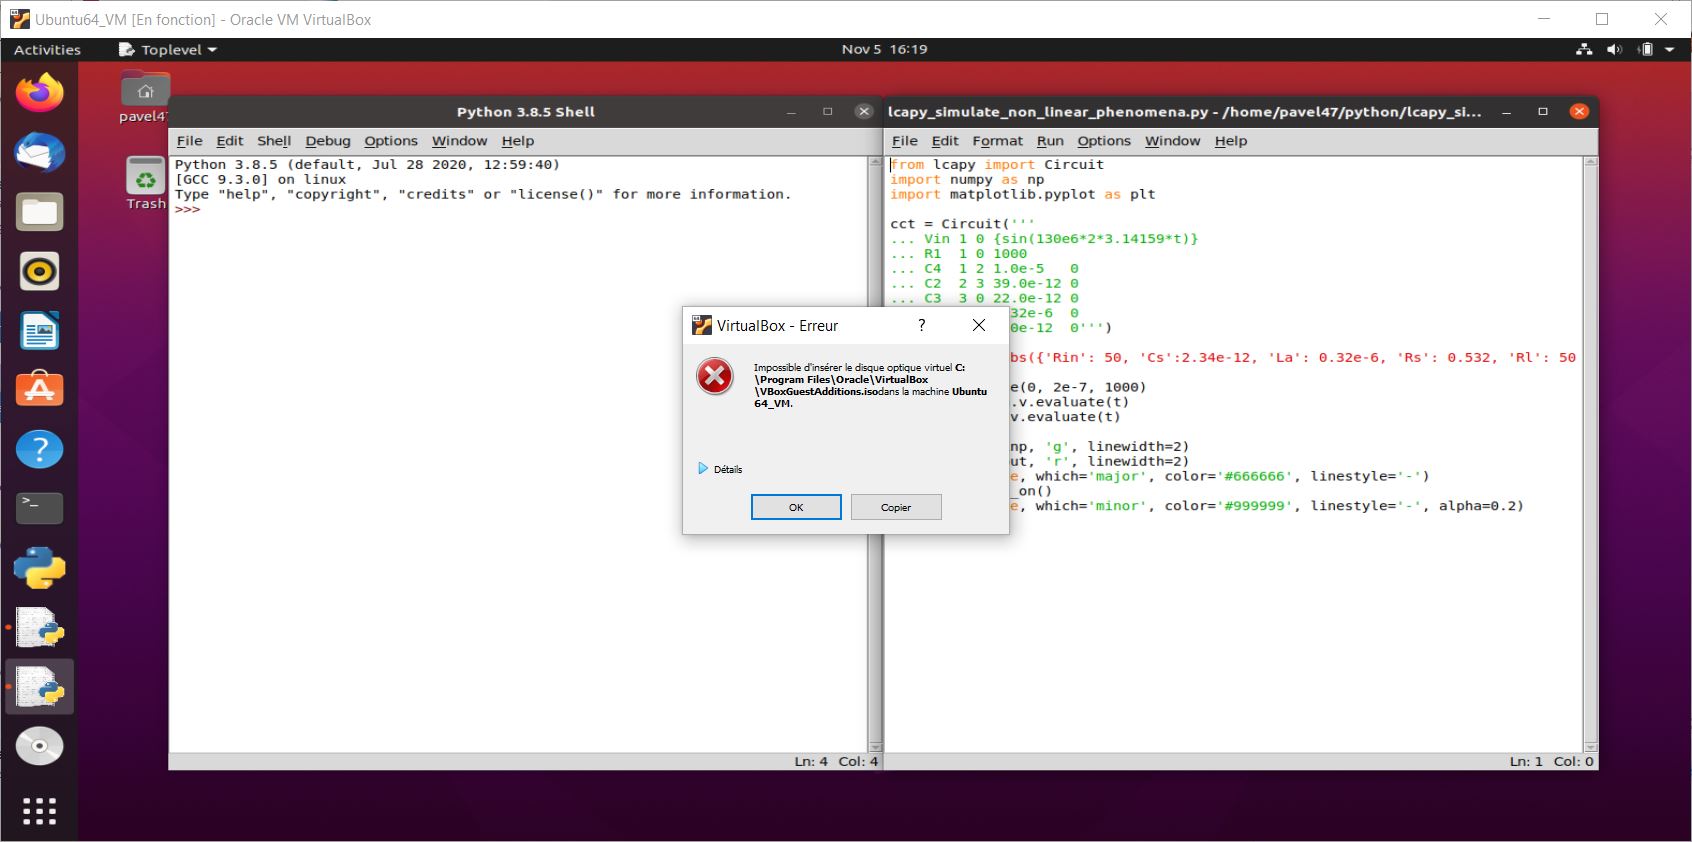Image resolution: width=1692 pixels, height=842 pixels.
Task: Click the 'from lcapy import Circuit' line
Action: 997,165
